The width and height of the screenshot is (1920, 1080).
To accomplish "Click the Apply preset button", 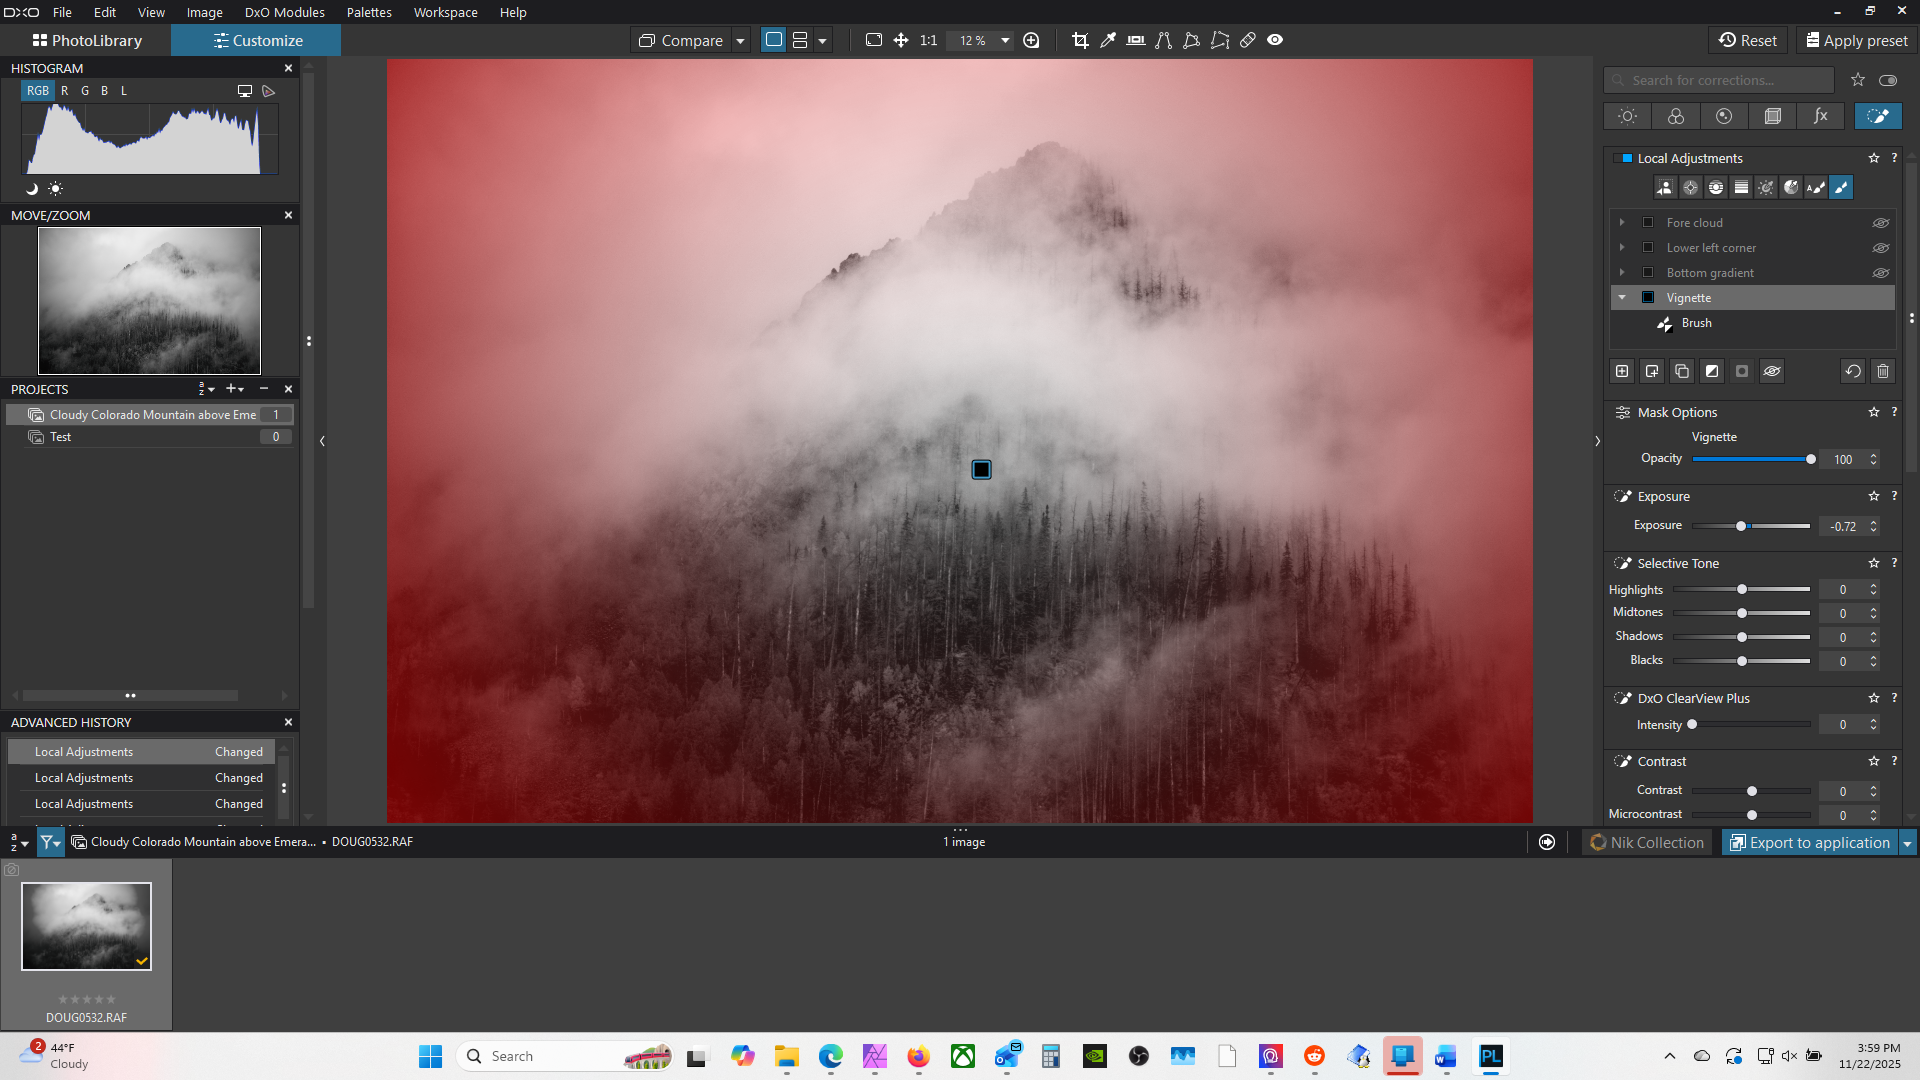I will coord(1856,41).
